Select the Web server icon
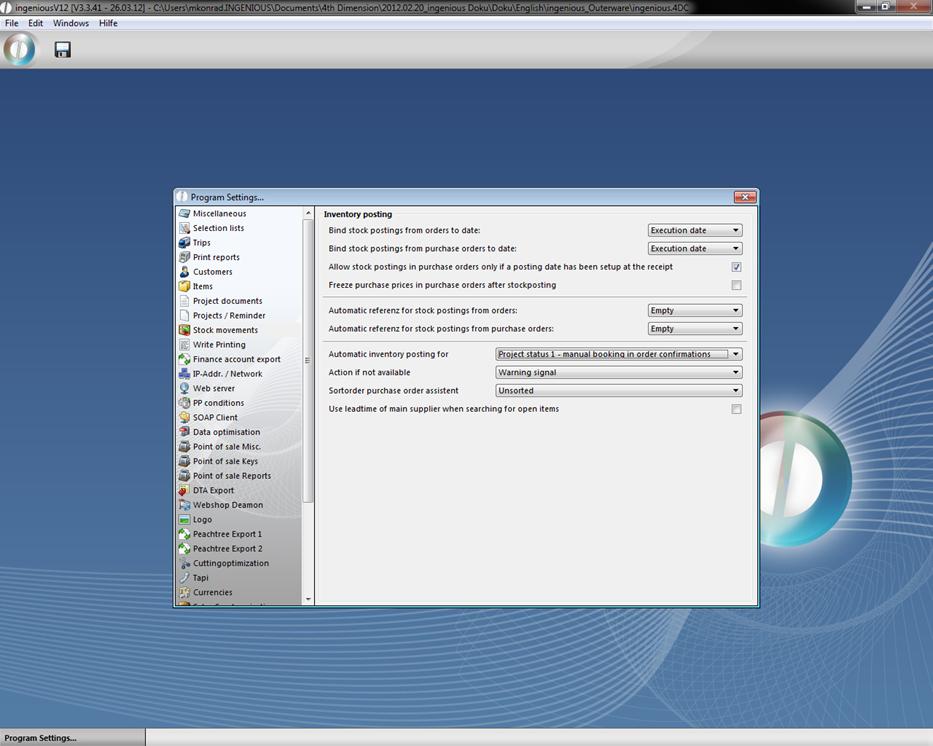Viewport: 933px width, 746px height. tap(184, 388)
